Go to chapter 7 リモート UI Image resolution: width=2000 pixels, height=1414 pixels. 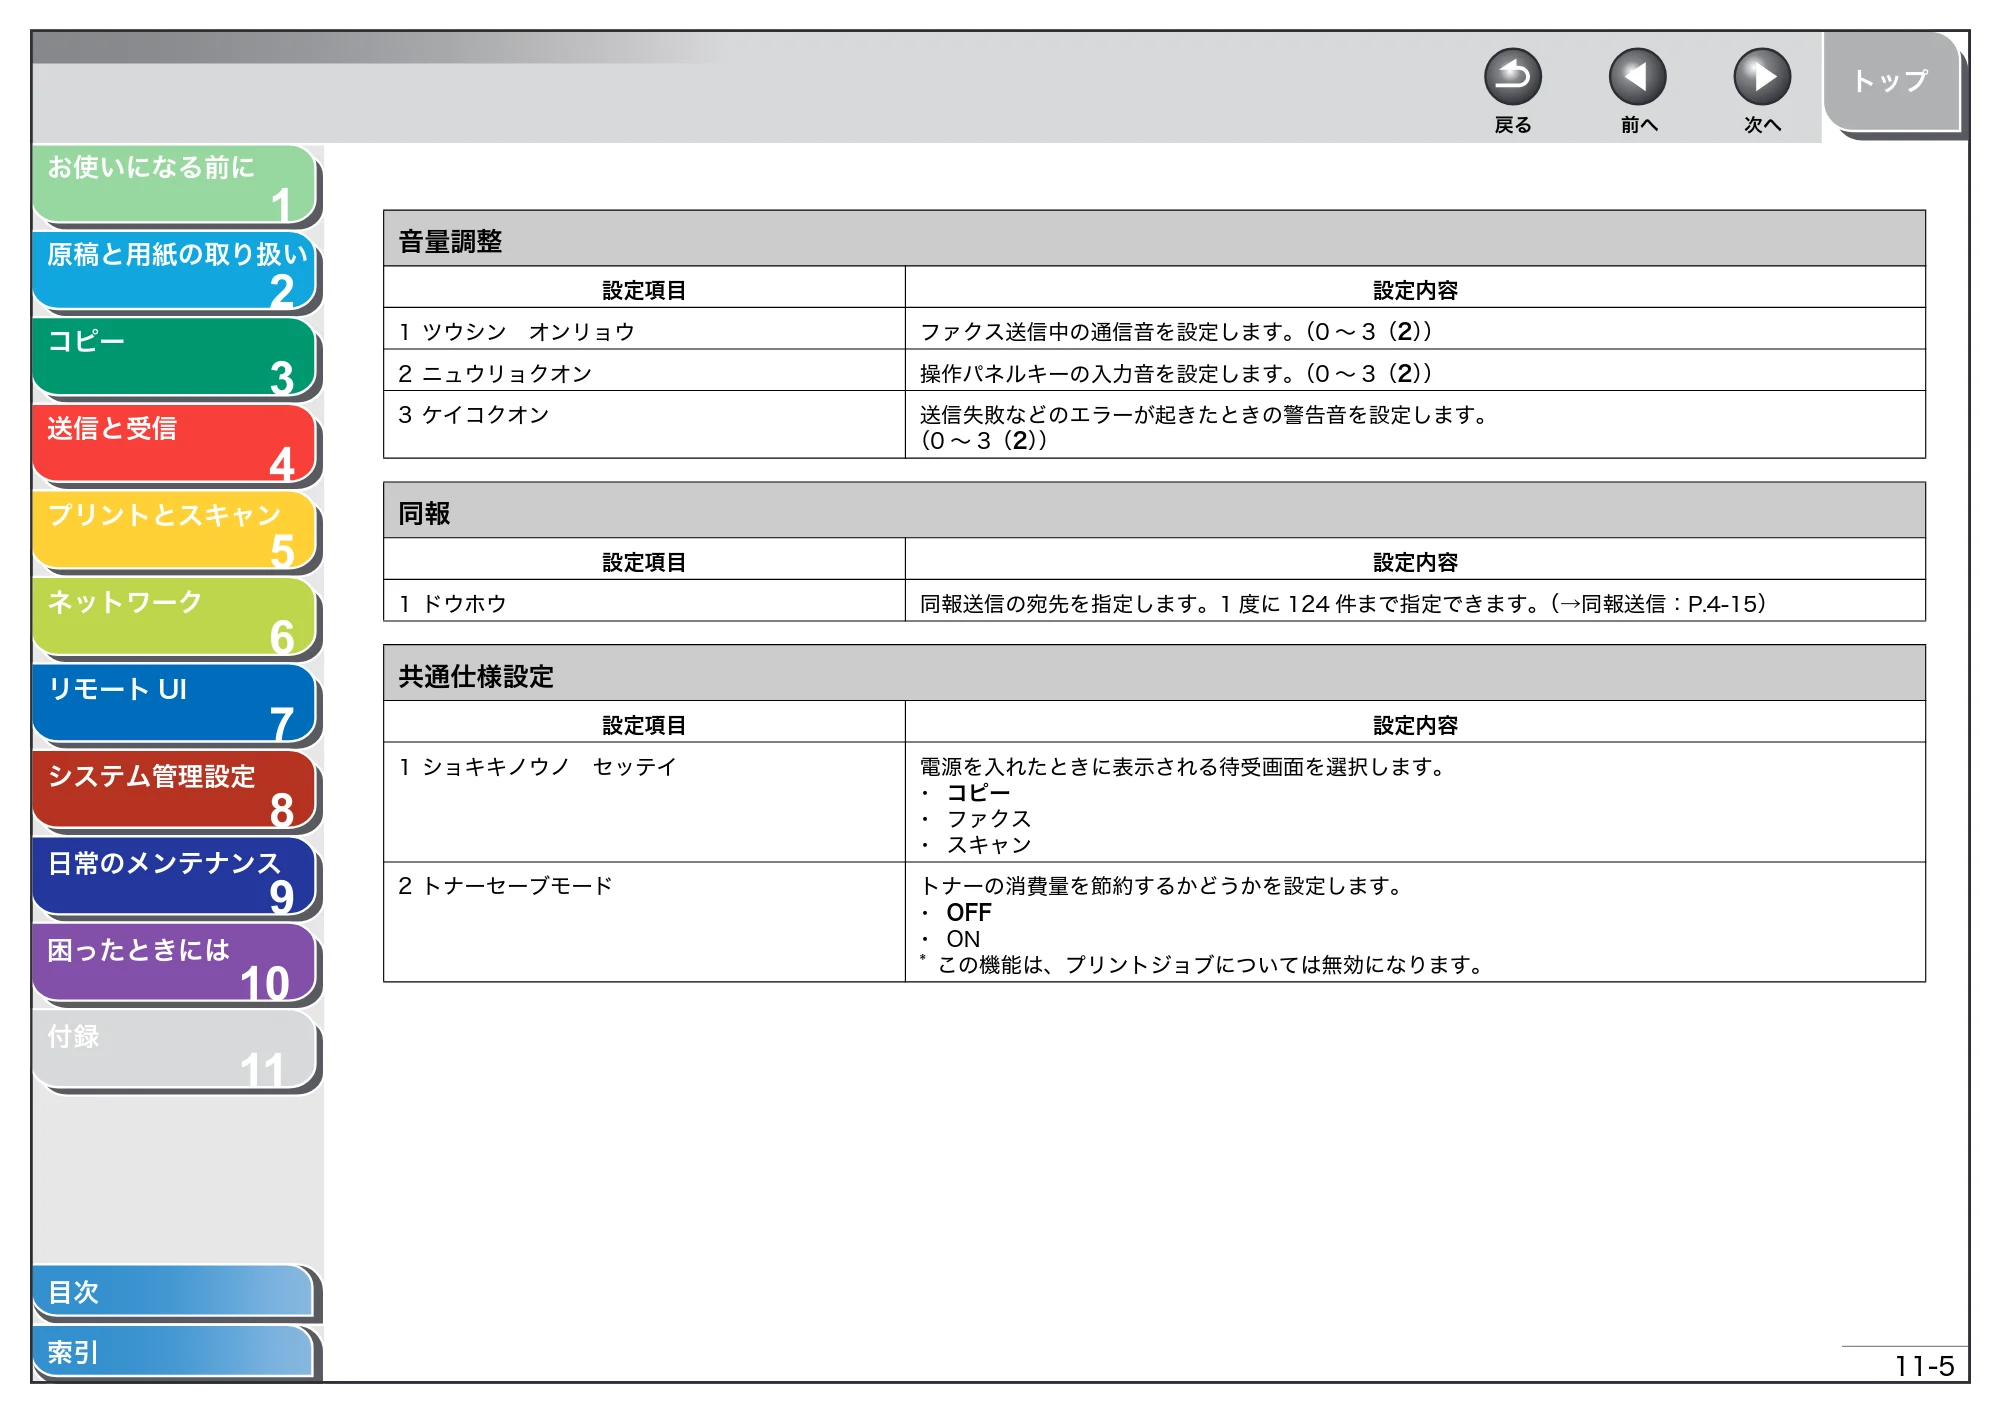coord(175,705)
